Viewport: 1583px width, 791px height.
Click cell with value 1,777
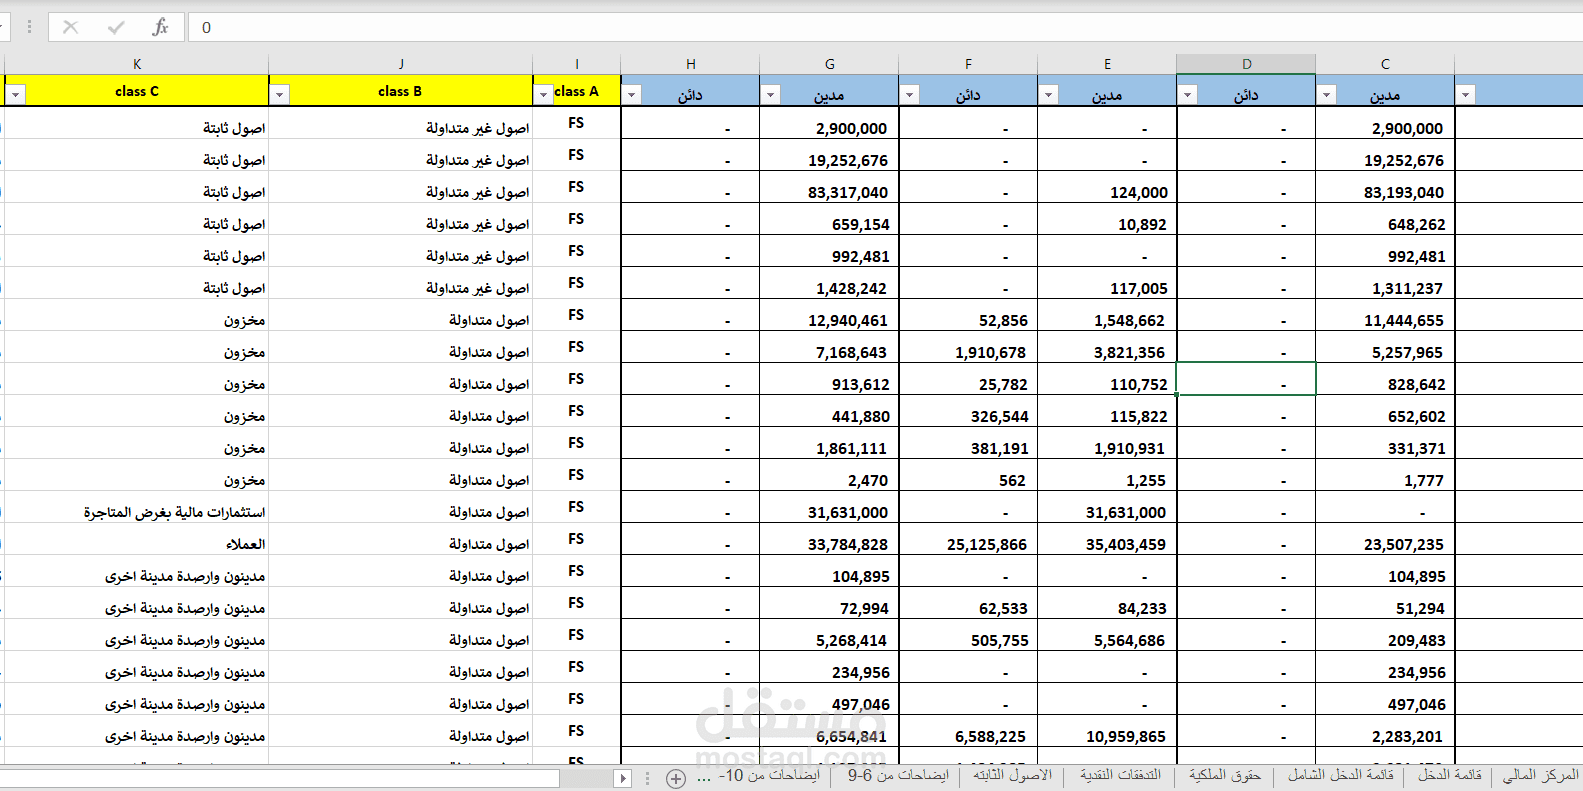1386,476
